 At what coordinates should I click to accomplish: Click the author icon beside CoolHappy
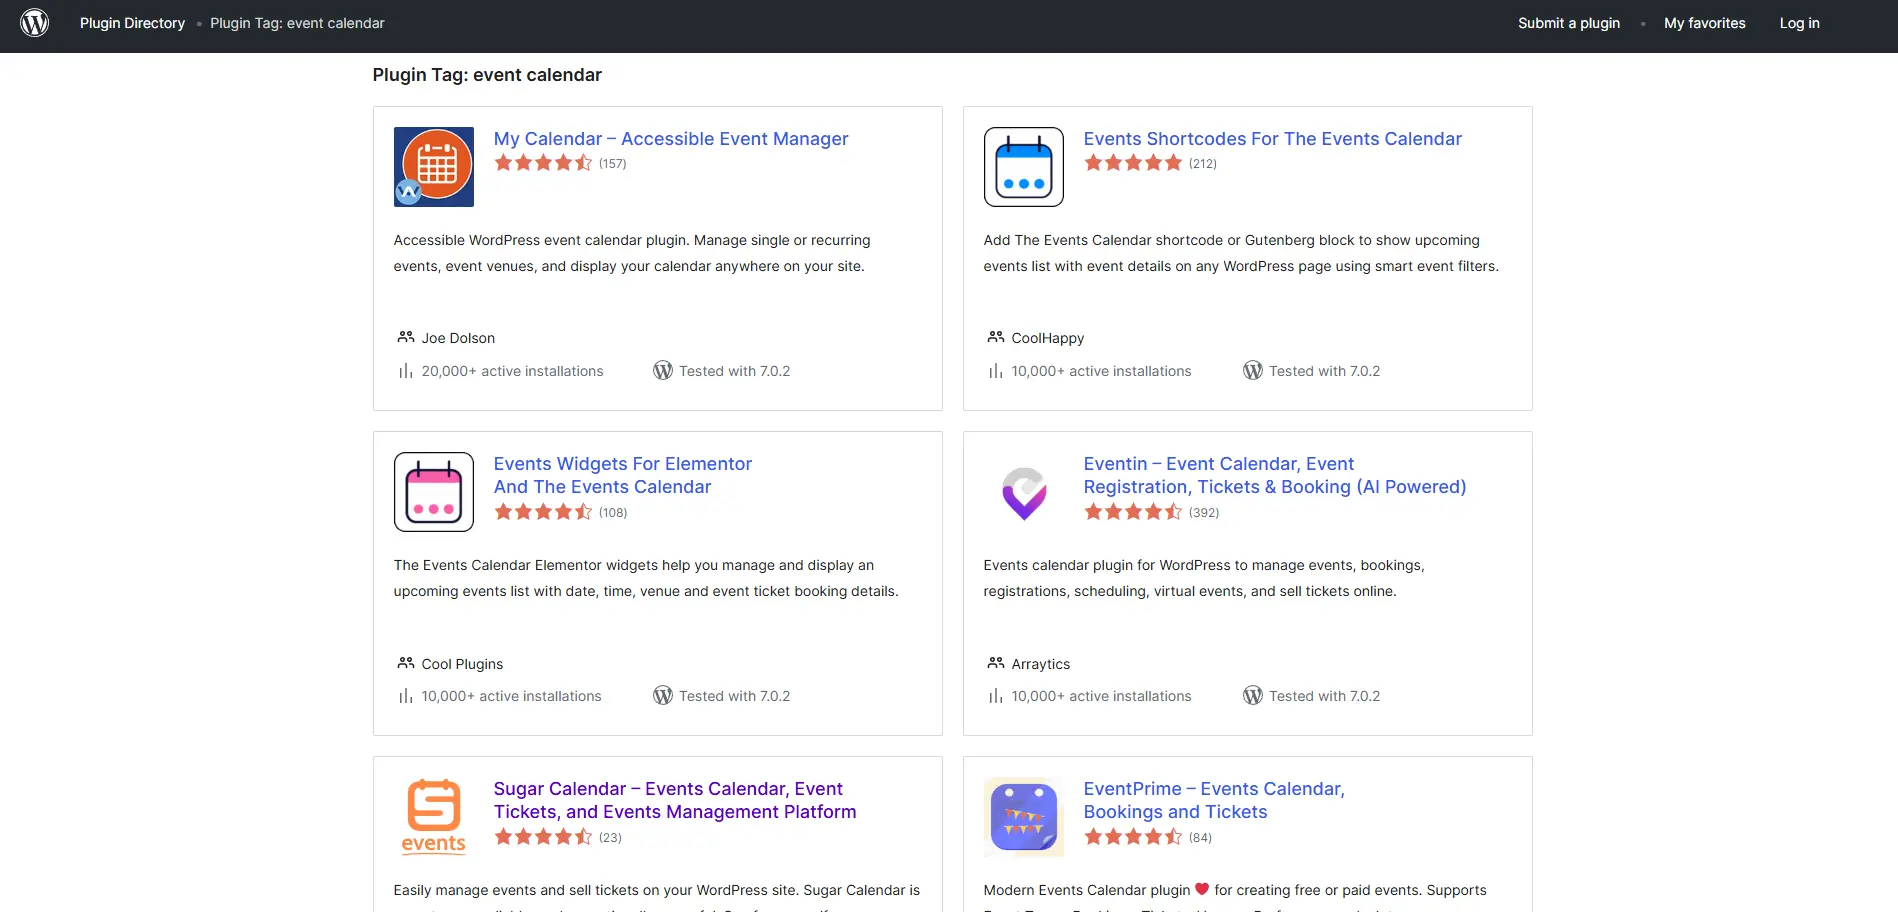tap(996, 337)
